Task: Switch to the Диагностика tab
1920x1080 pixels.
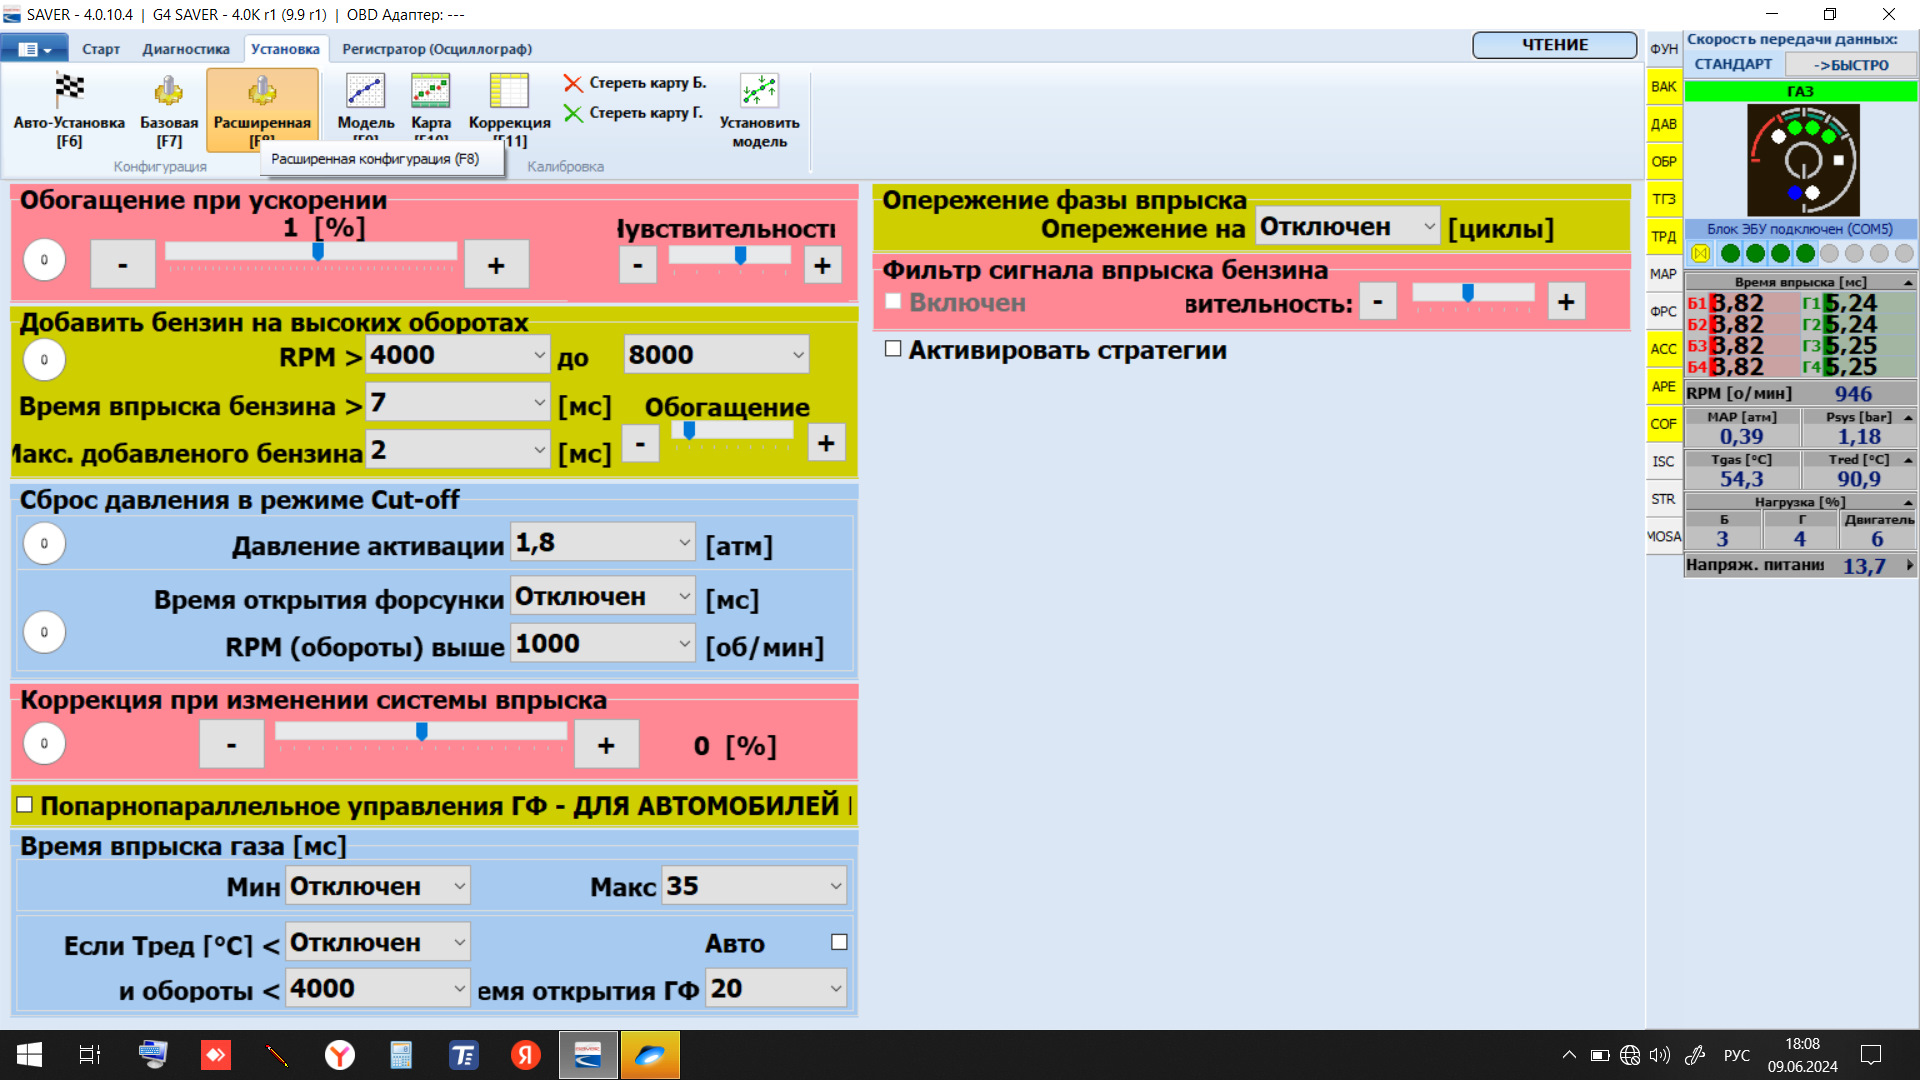Action: pyautogui.click(x=186, y=49)
